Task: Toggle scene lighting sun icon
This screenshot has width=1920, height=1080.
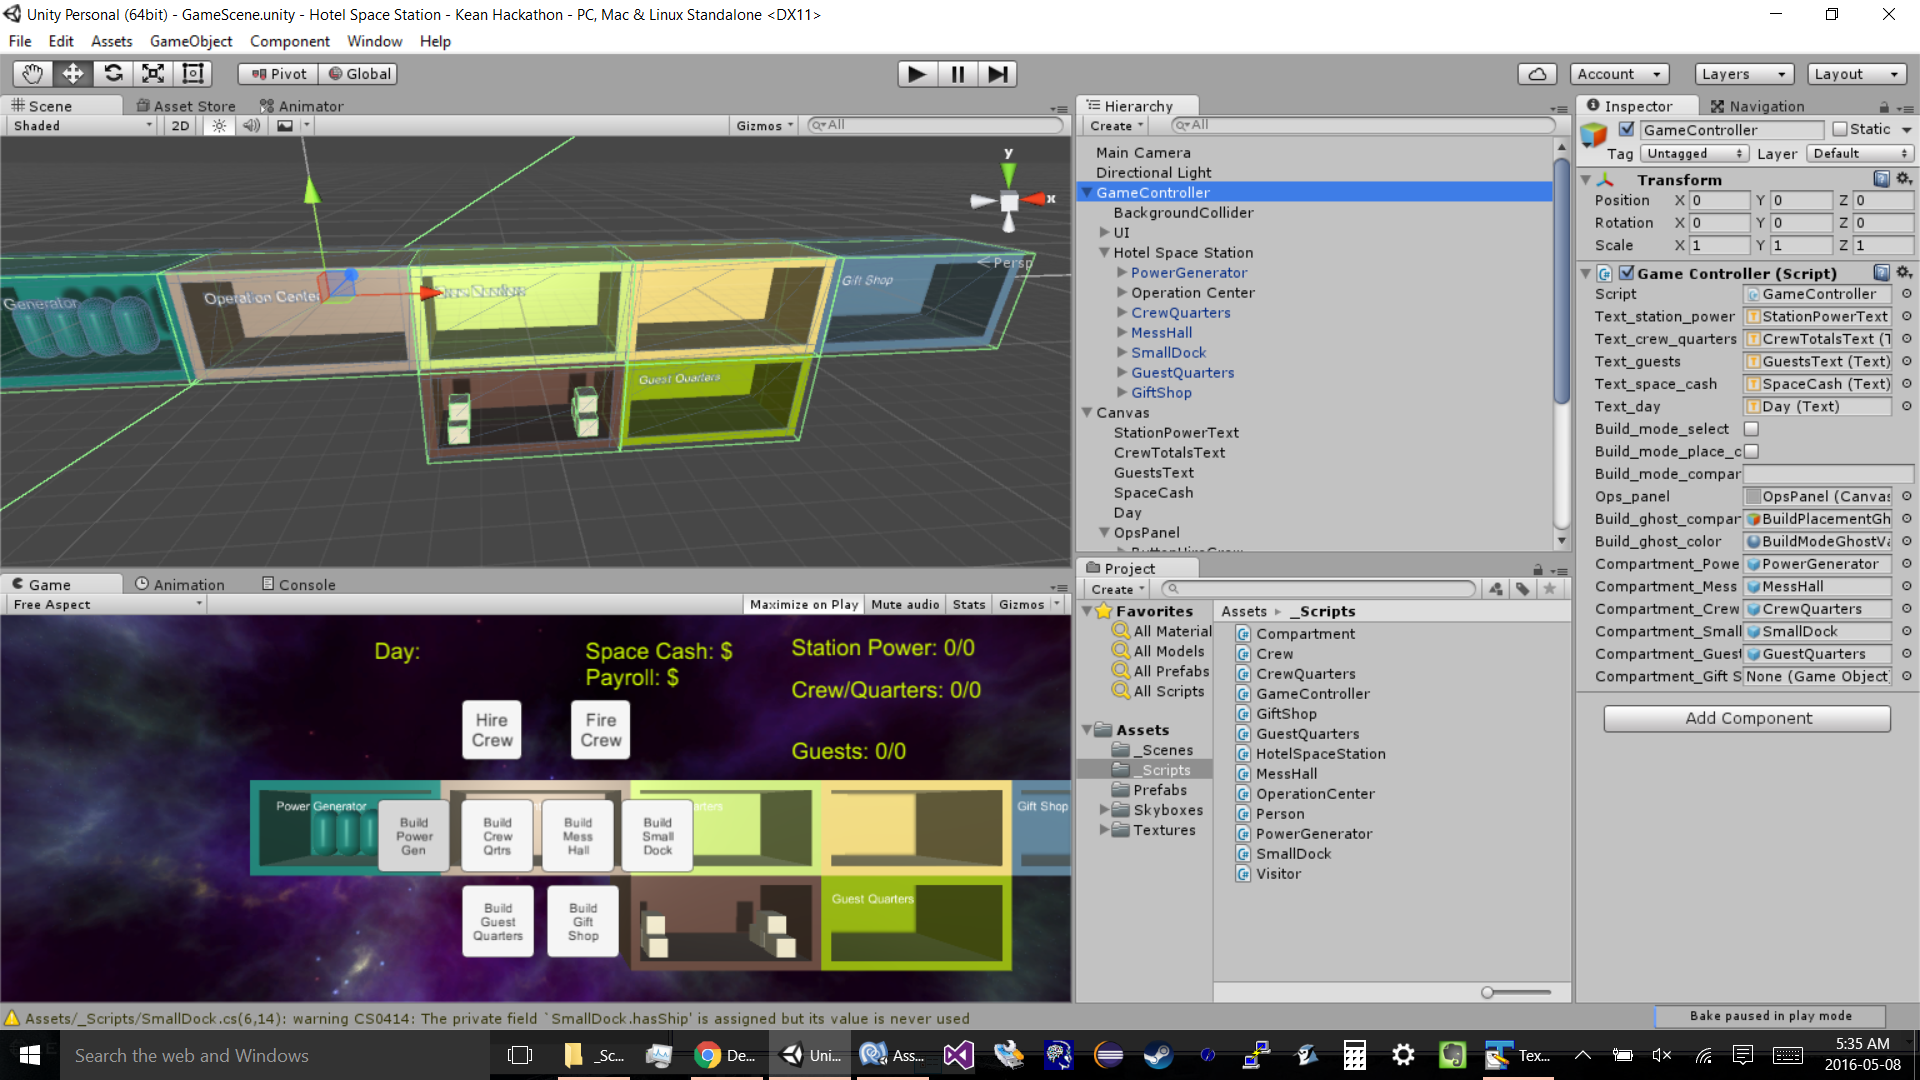Action: click(x=219, y=126)
